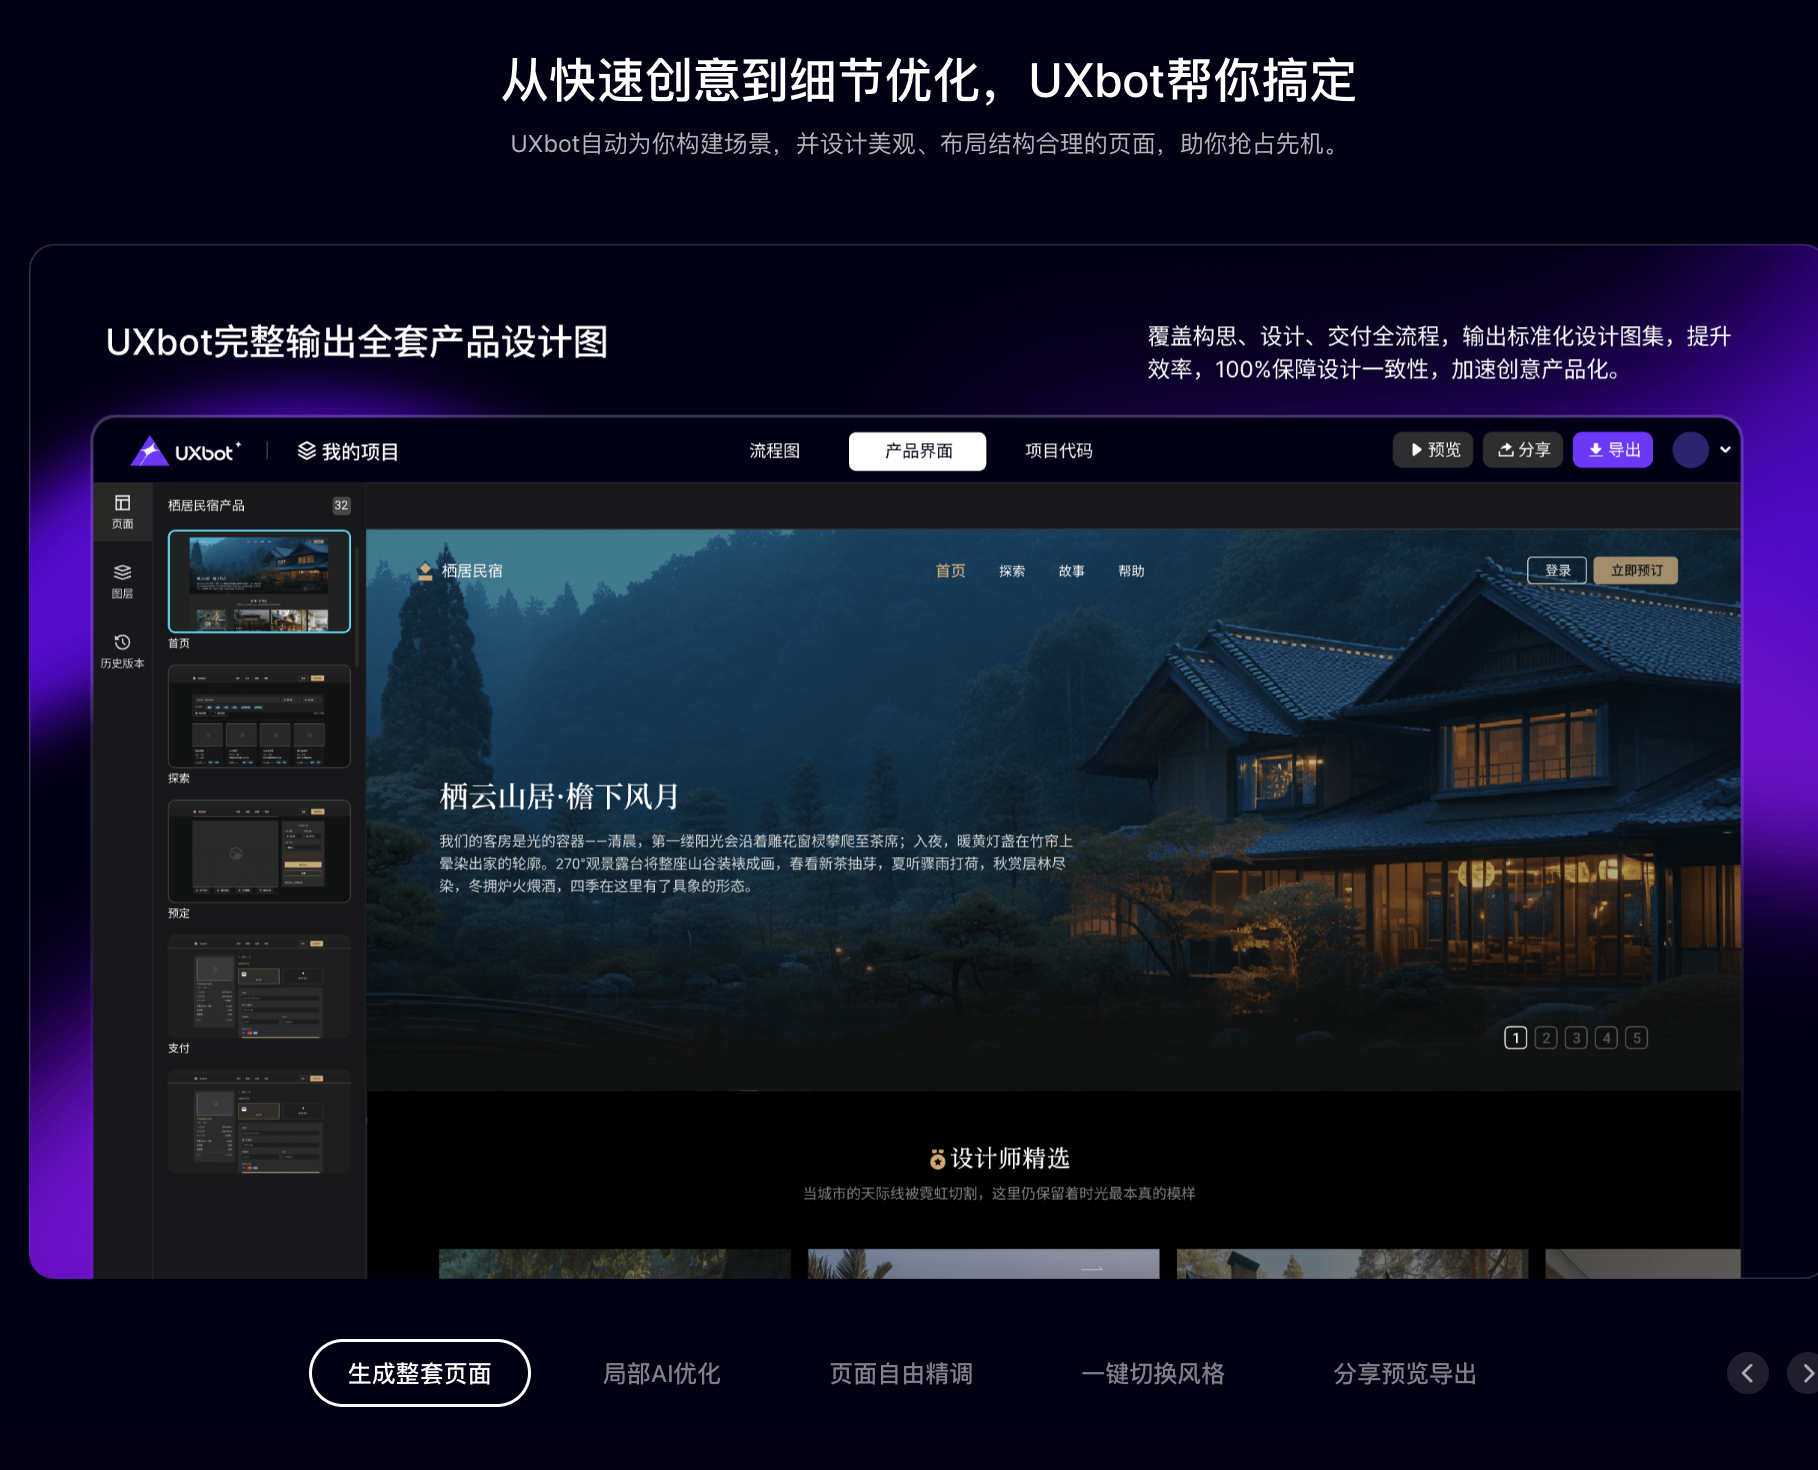This screenshot has width=1818, height=1470.
Task: Select the 预定 page thumbnail
Action: (259, 851)
